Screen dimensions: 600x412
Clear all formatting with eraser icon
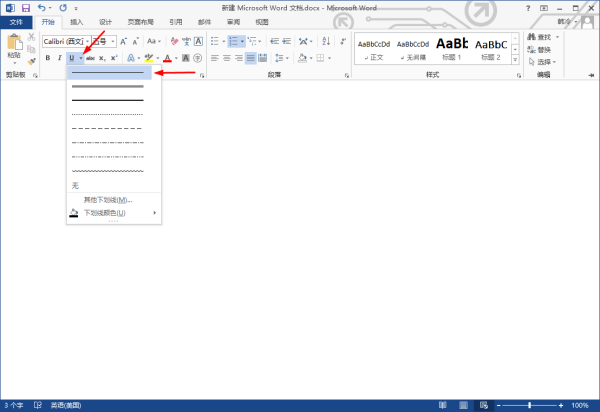174,41
